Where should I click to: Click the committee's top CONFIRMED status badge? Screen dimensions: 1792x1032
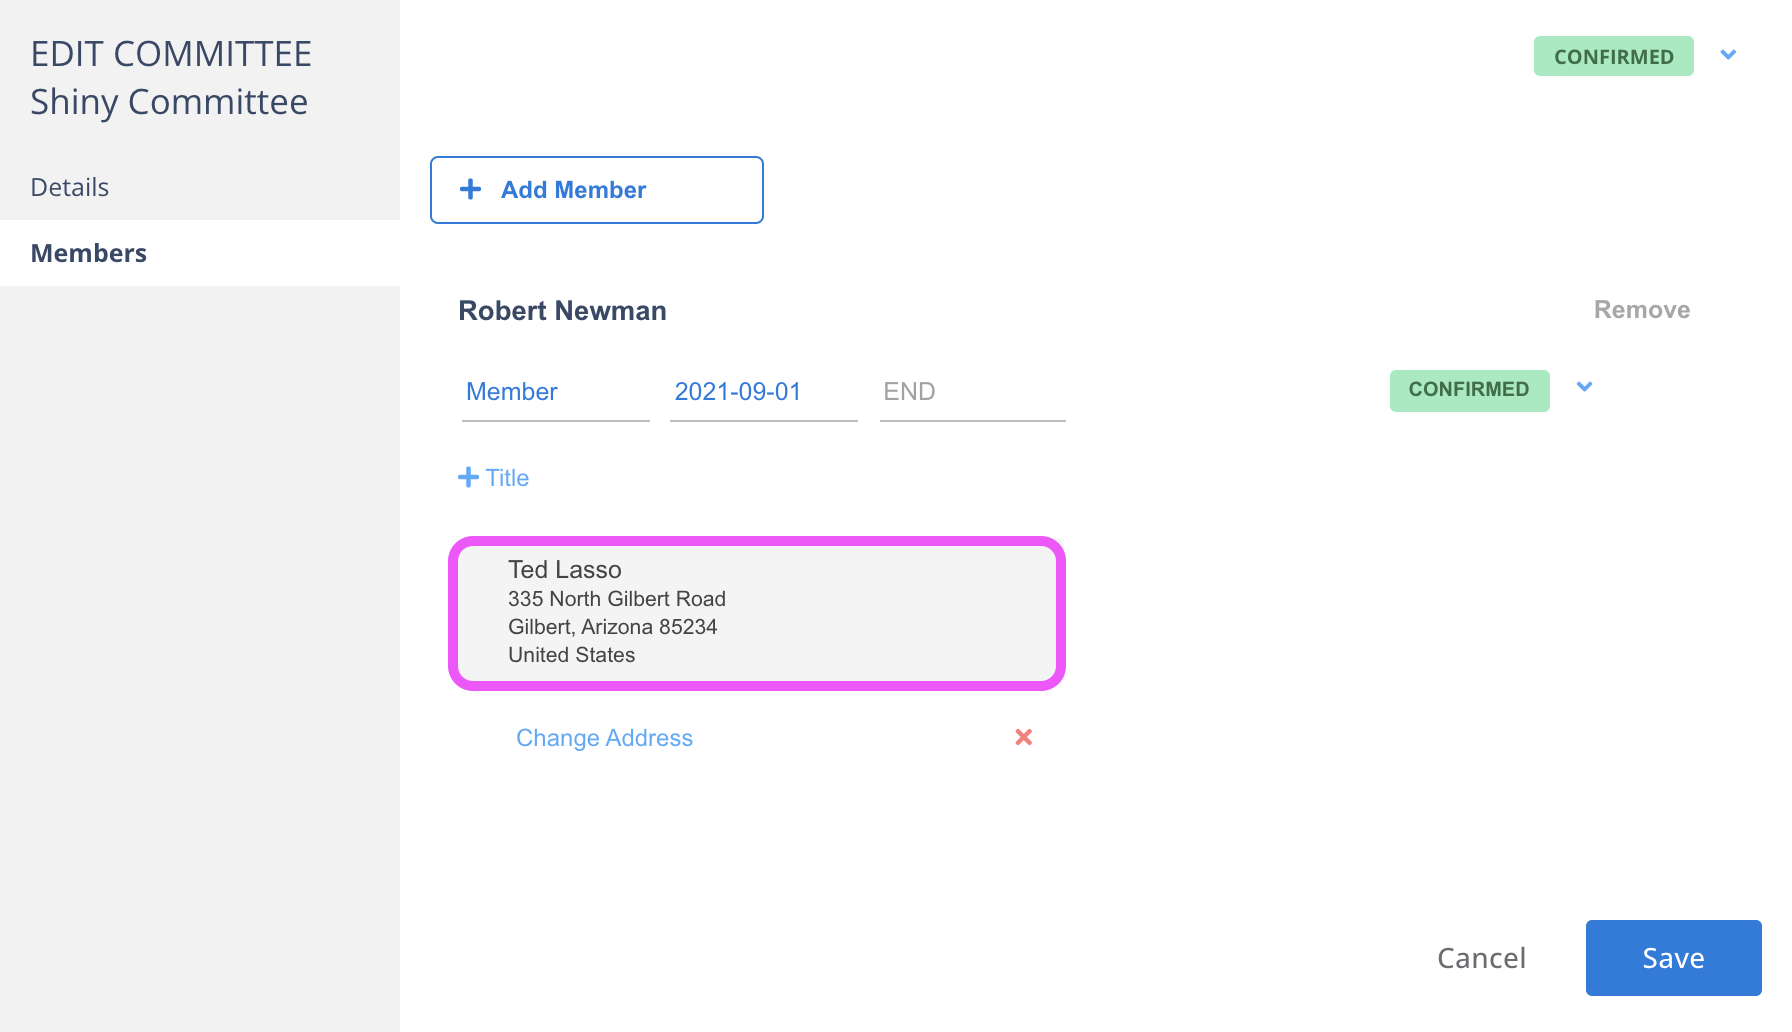(x=1613, y=57)
